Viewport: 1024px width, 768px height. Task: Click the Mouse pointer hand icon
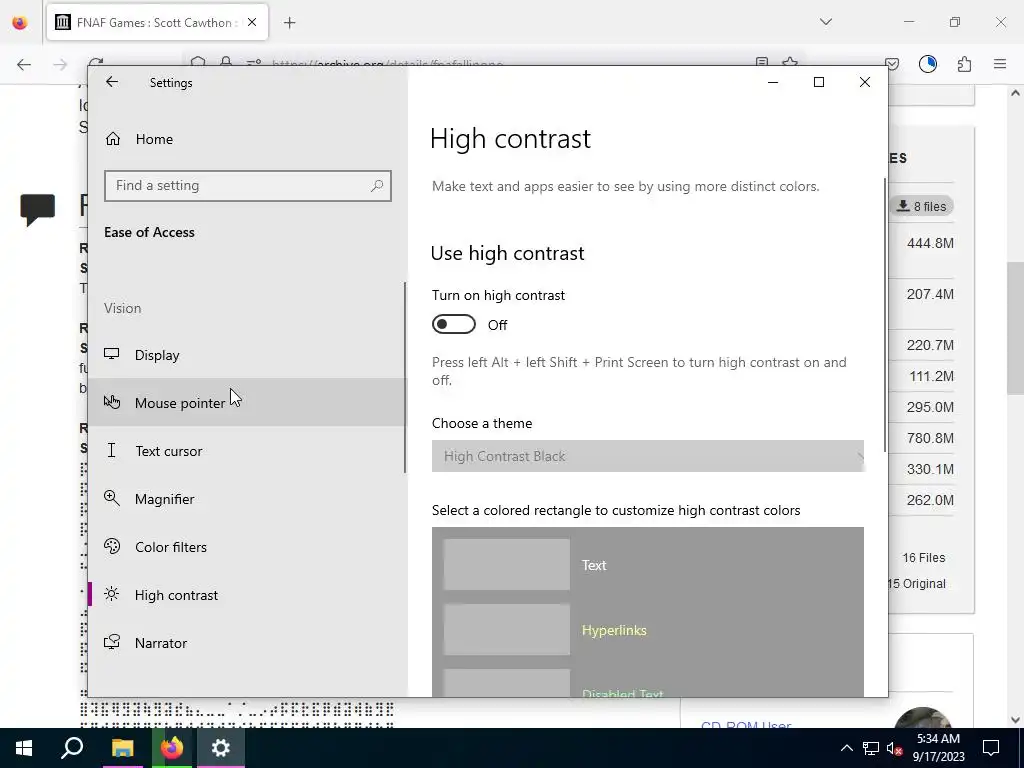click(112, 402)
